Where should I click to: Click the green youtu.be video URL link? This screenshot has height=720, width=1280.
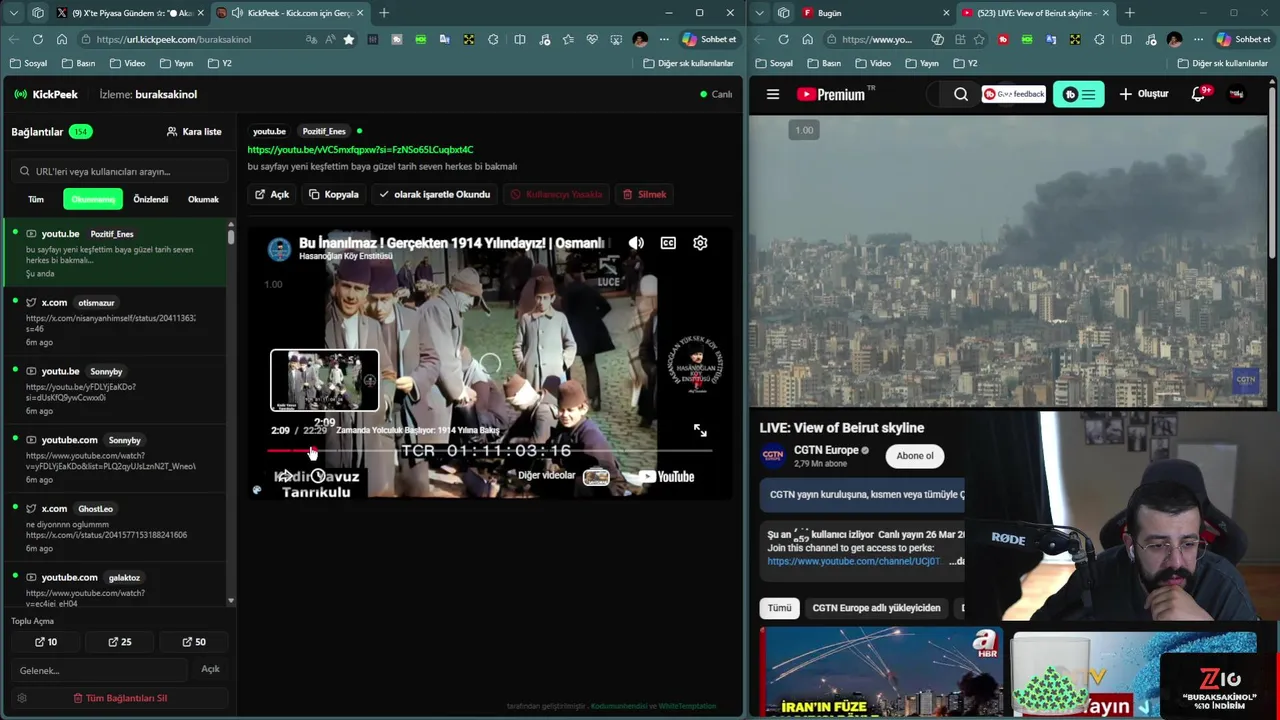pos(360,150)
